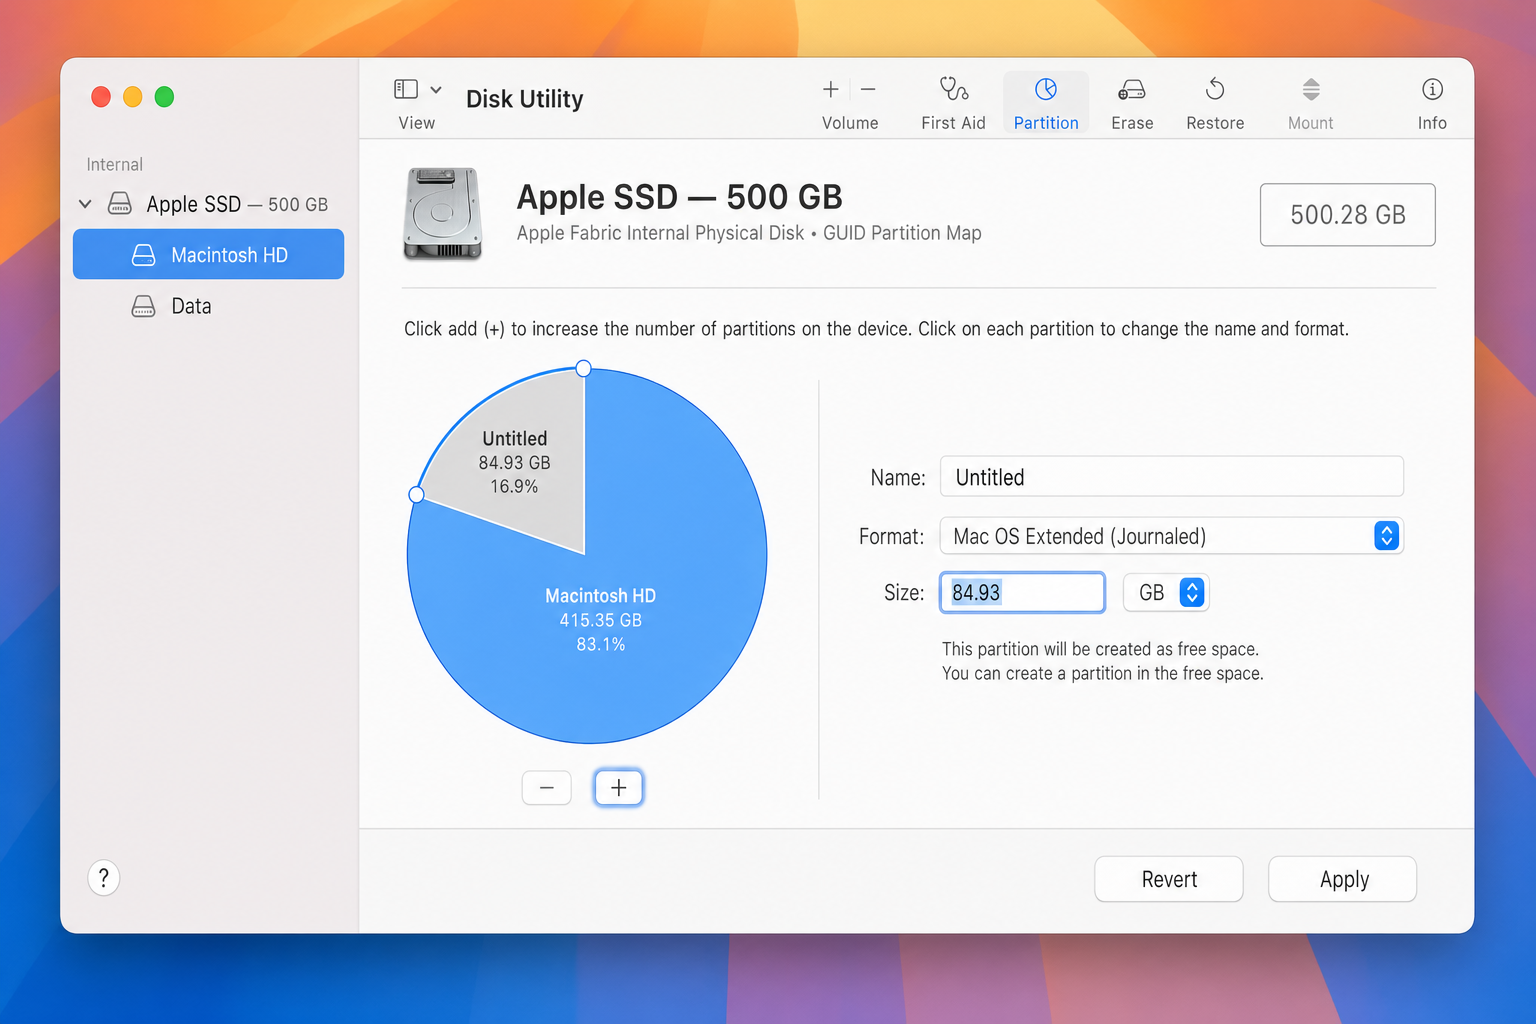The image size is (1536, 1024).
Task: Open the GB size unit dropdown
Action: point(1166,592)
